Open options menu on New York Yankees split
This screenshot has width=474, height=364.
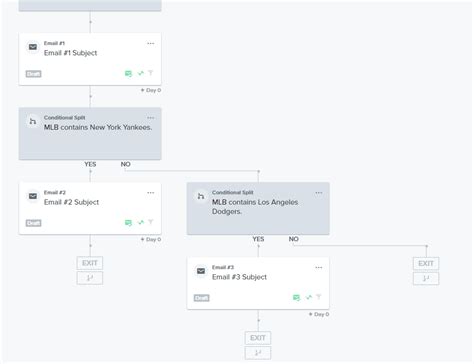coord(151,118)
